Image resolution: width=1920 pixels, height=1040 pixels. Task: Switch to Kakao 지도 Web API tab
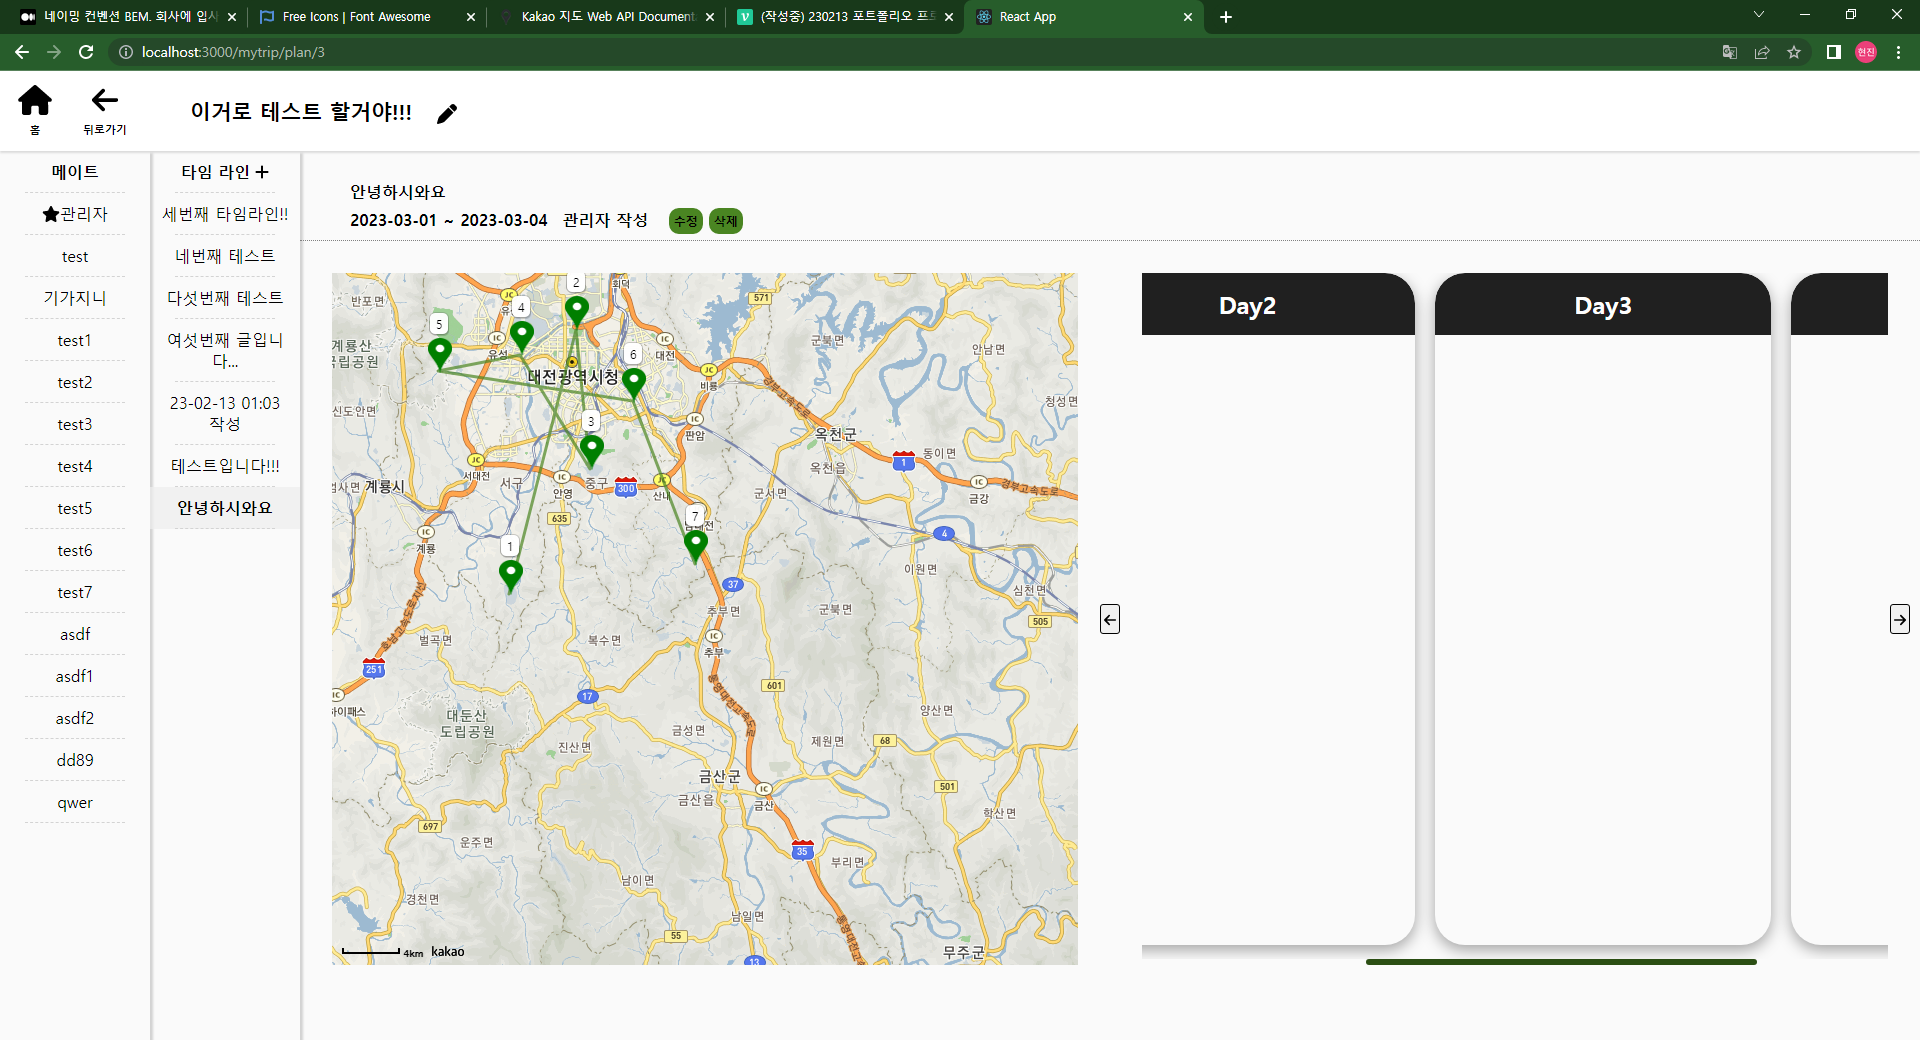pos(607,17)
